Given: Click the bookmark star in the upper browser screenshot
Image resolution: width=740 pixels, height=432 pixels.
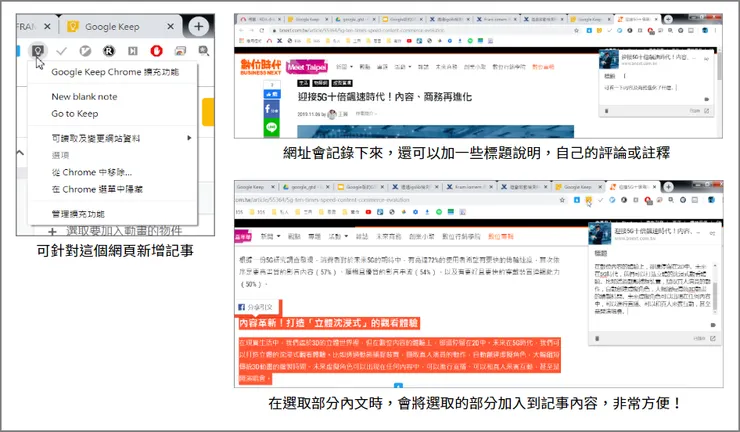Looking at the screenshot, I should pyautogui.click(x=576, y=30).
